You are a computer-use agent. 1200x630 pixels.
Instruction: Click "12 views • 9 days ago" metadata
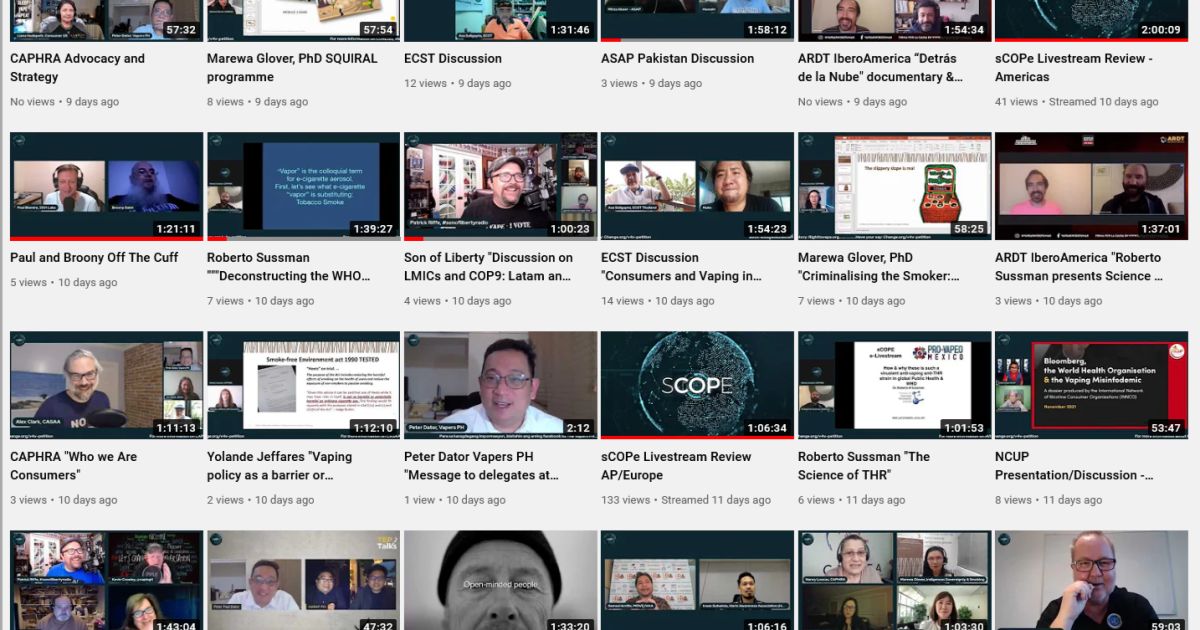458,84
